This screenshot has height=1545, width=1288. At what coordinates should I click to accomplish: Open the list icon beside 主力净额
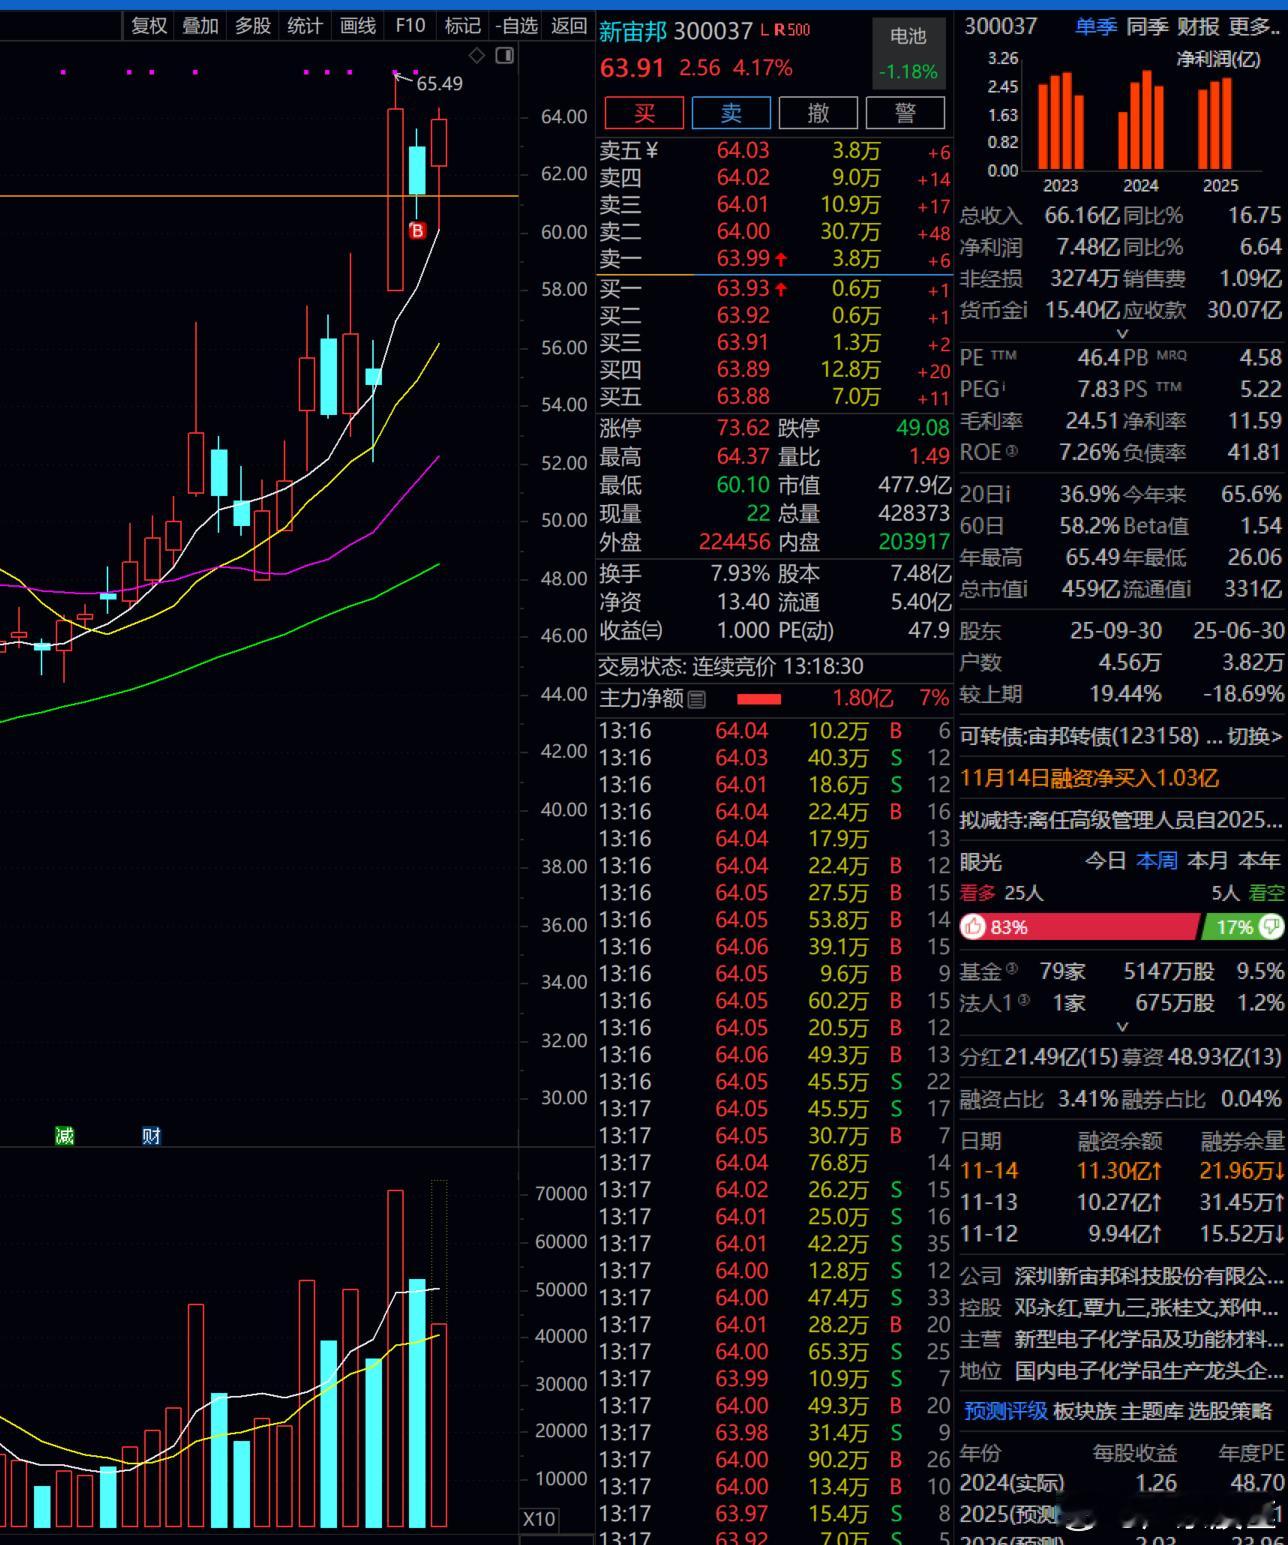pyautogui.click(x=697, y=699)
